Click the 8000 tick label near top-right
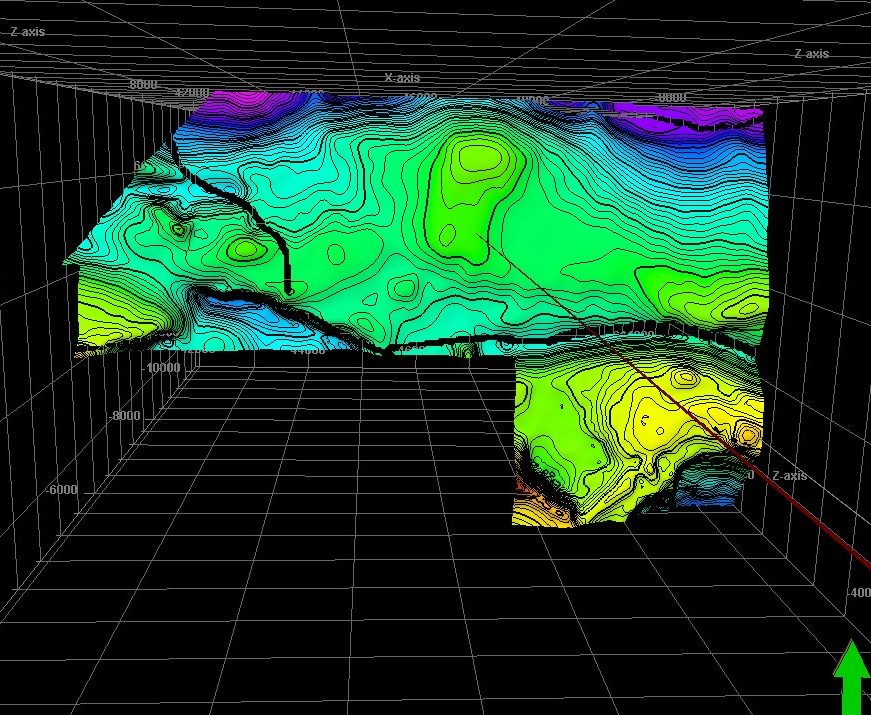Viewport: 871px width, 715px height. tap(671, 98)
